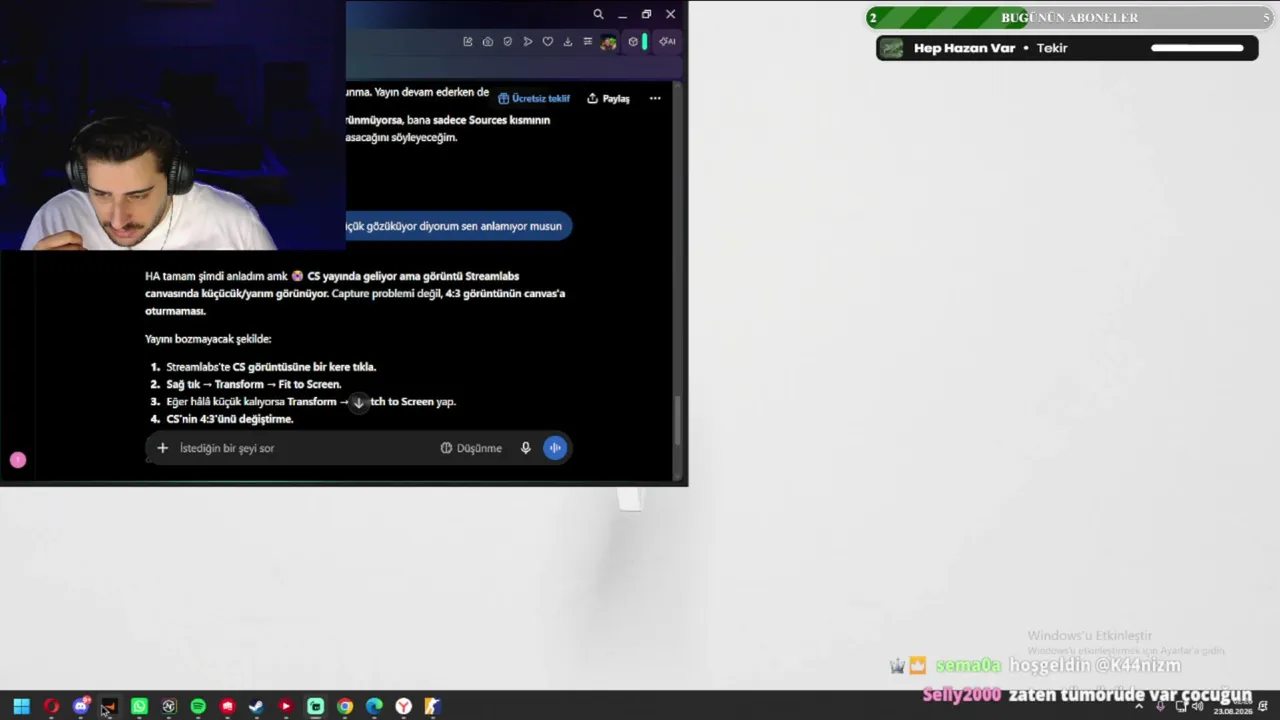
Task: Open the easy setup sliders icon
Action: coord(588,42)
